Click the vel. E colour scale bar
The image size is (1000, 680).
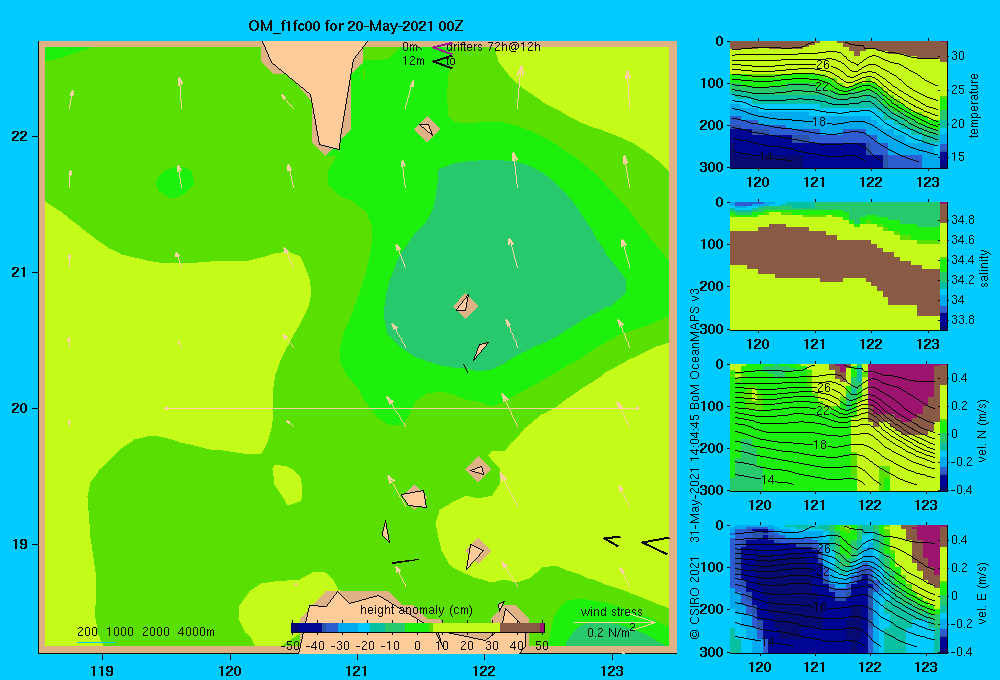[x=943, y=589]
